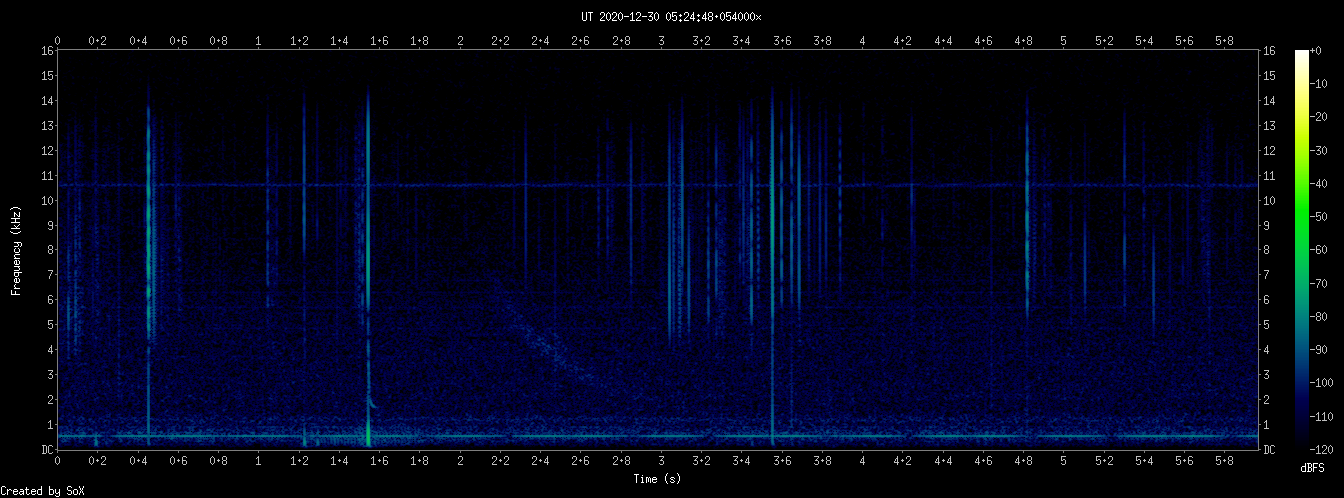Click the bright vertical streak near 3.55 seconds

(x=772, y=250)
